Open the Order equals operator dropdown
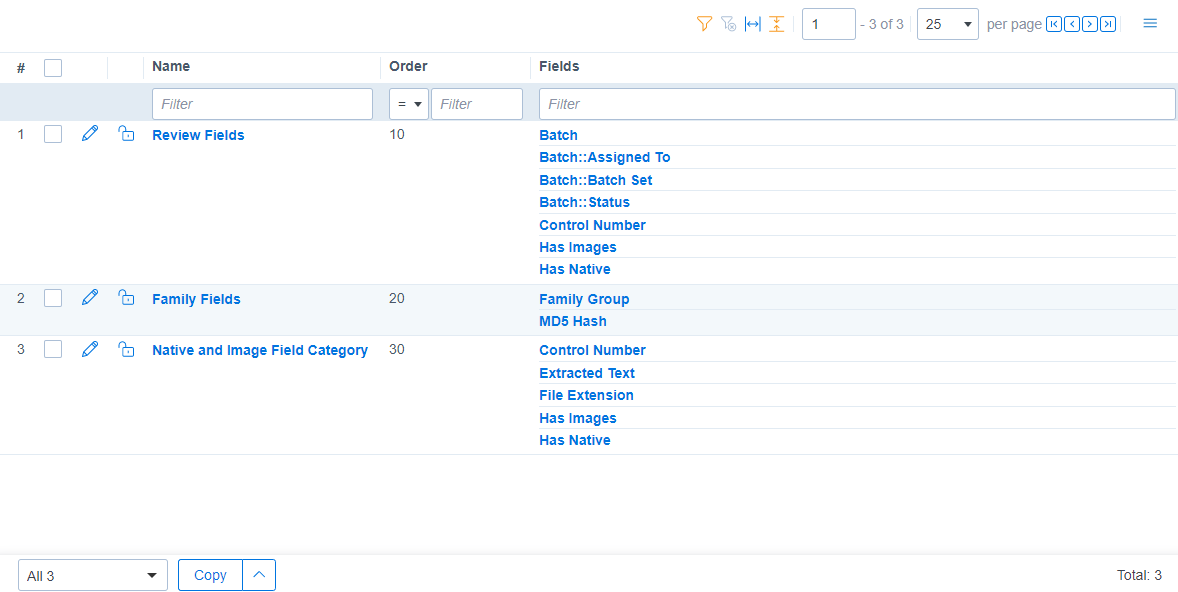Image resolution: width=1178 pixels, height=592 pixels. click(409, 104)
